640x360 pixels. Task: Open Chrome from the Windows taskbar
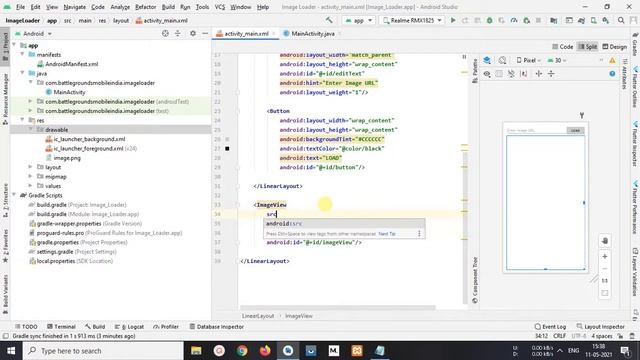tap(242, 351)
